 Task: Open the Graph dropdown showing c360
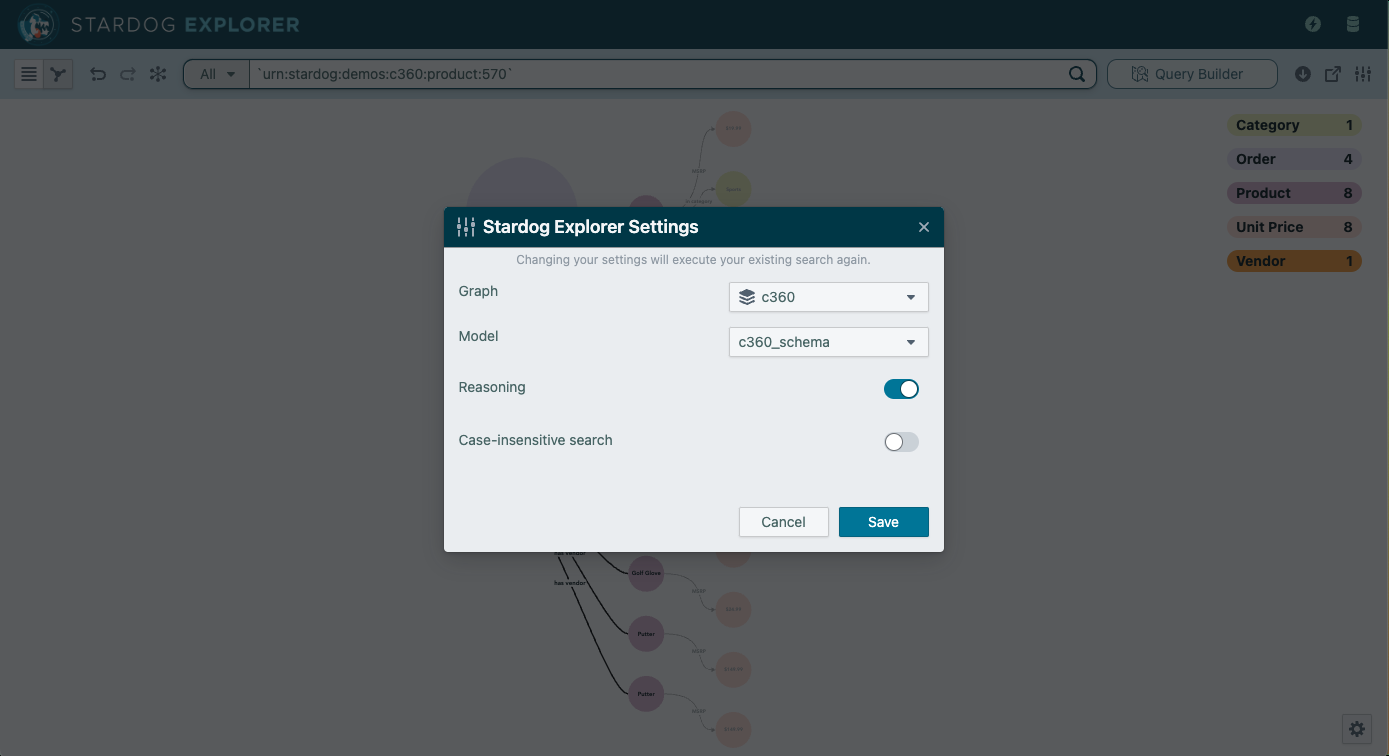(828, 296)
